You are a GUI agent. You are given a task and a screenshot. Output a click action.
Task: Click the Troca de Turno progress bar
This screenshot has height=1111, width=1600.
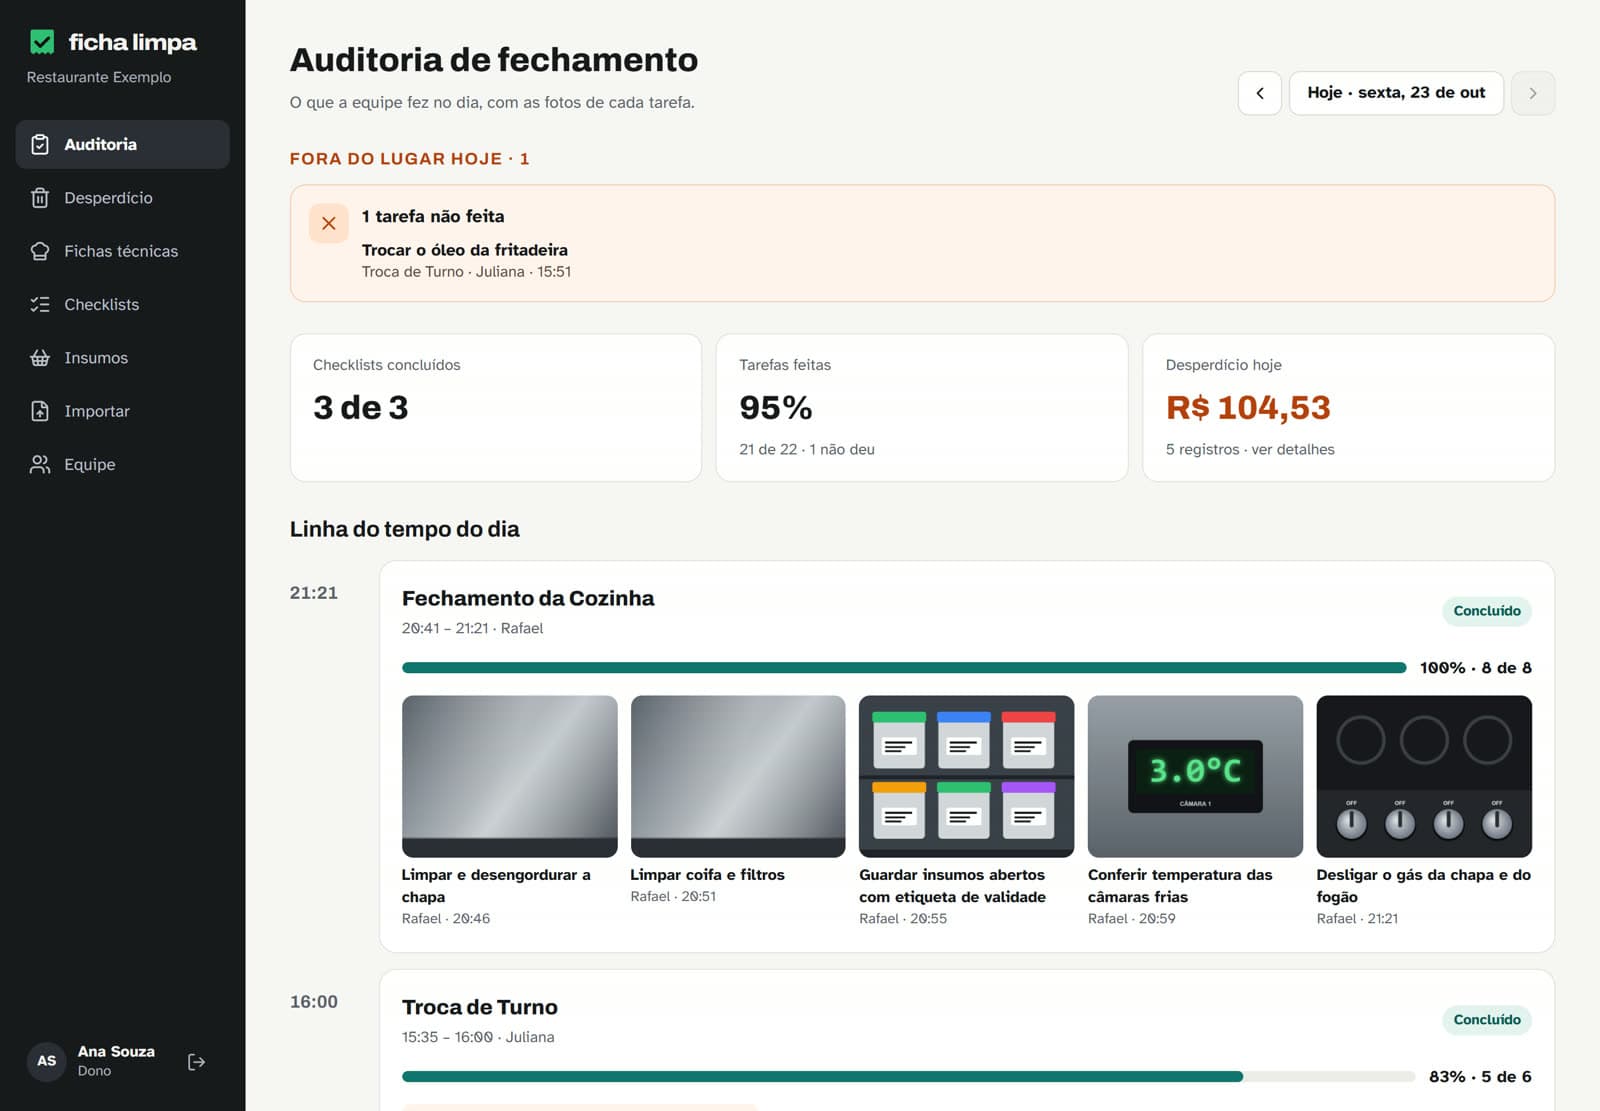point(908,1077)
